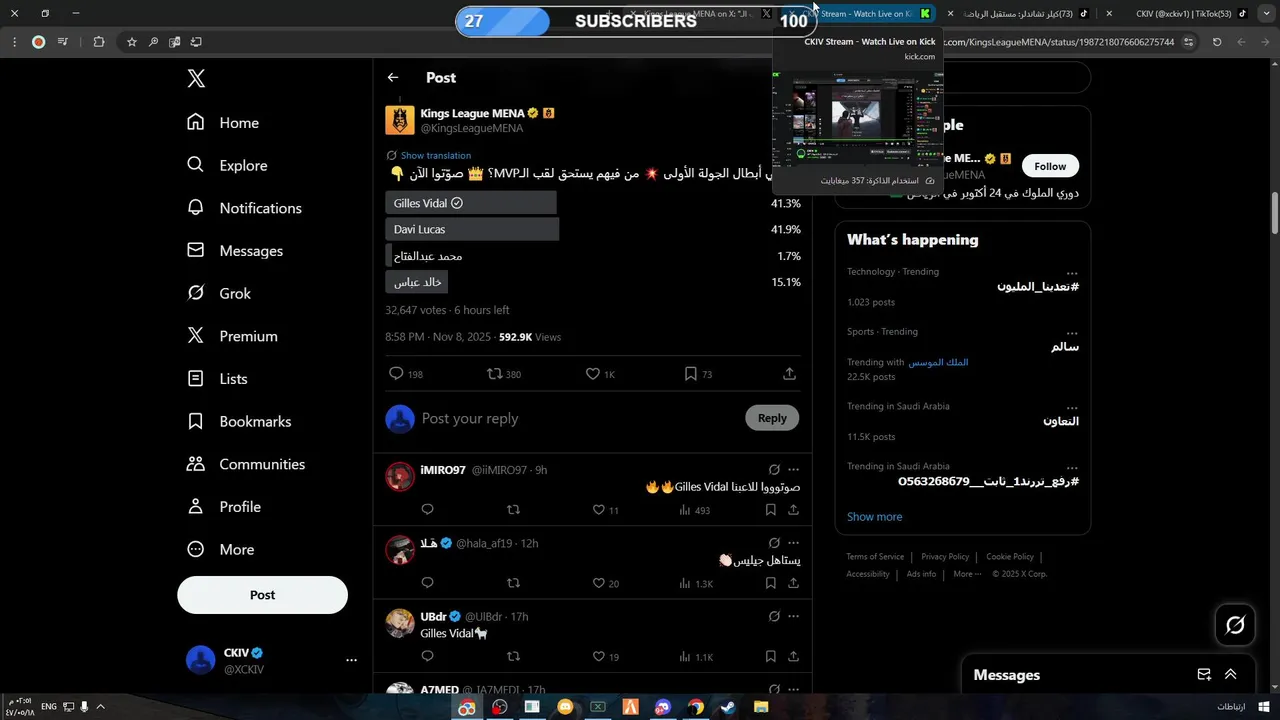This screenshot has height=720, width=1280.
Task: Click Show more trends link
Action: point(874,517)
